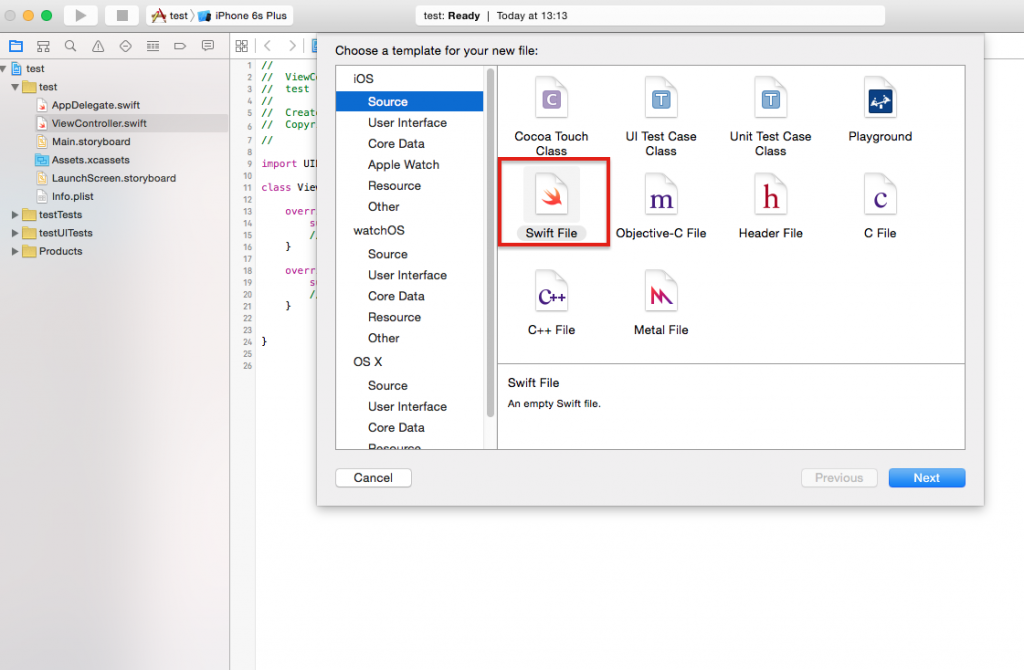This screenshot has width=1024, height=670.
Task: Collapse the test folder disclosure triangle
Action: 15,87
